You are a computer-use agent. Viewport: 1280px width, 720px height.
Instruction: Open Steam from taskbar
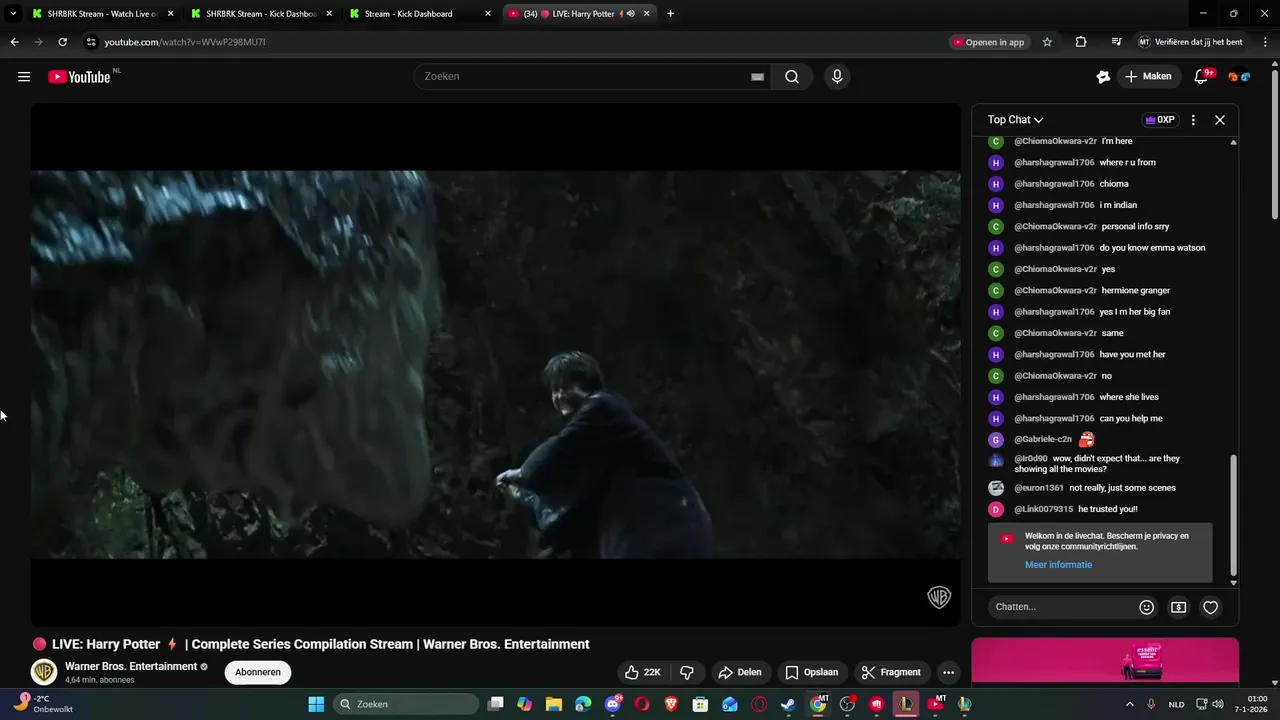(x=789, y=704)
